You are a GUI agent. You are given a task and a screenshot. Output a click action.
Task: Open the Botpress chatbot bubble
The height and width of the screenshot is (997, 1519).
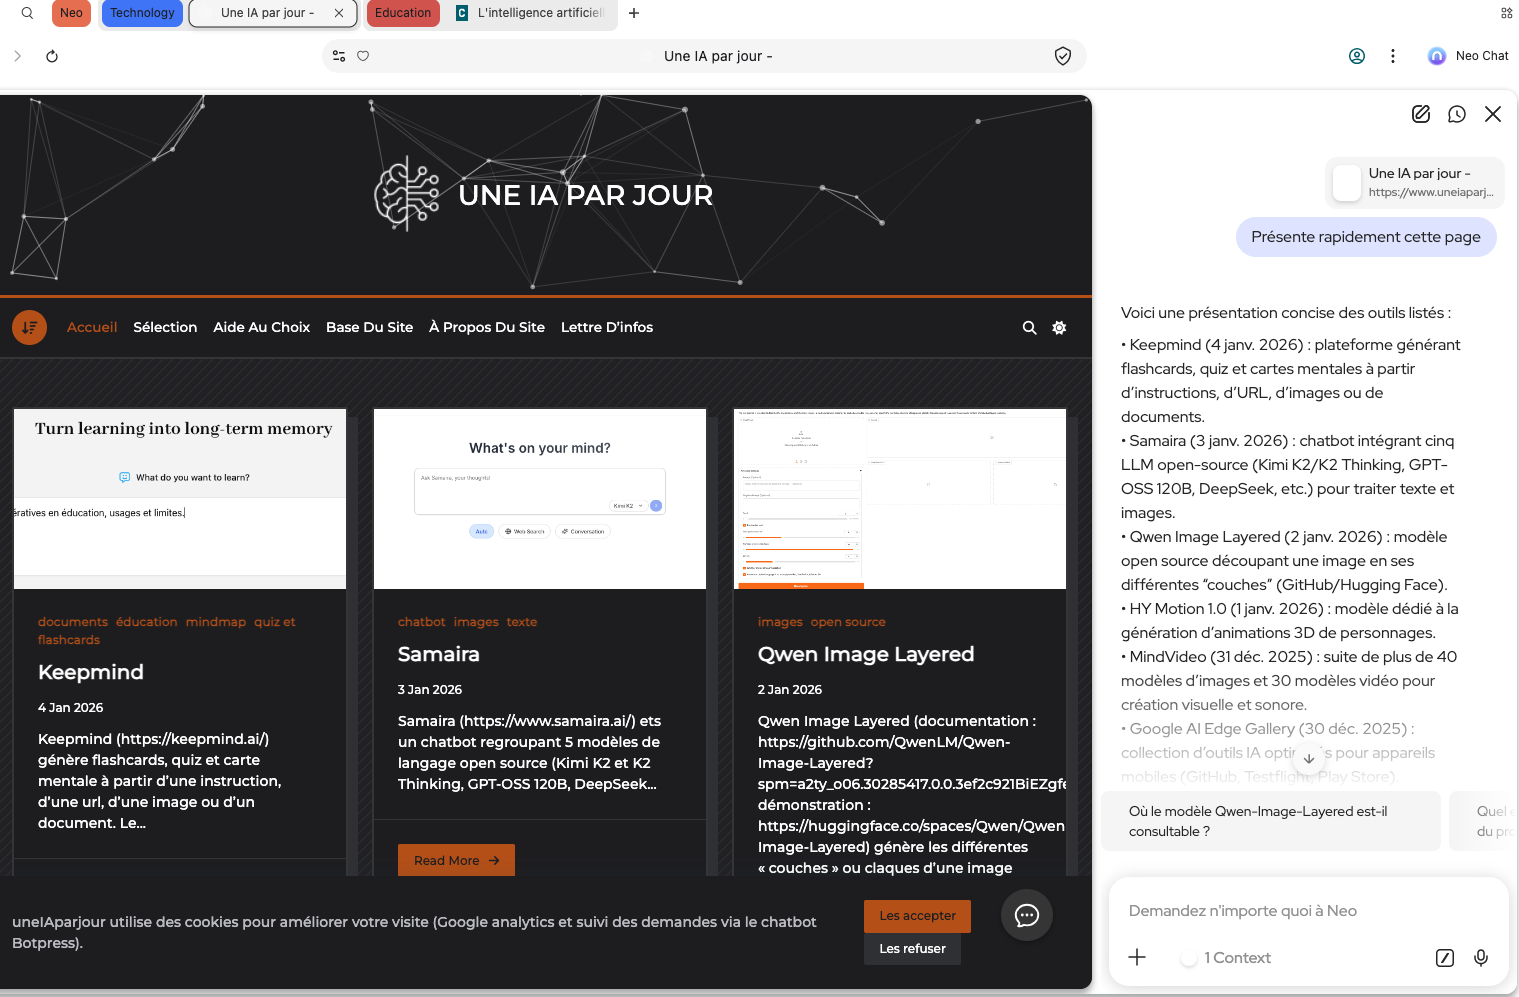[1027, 915]
